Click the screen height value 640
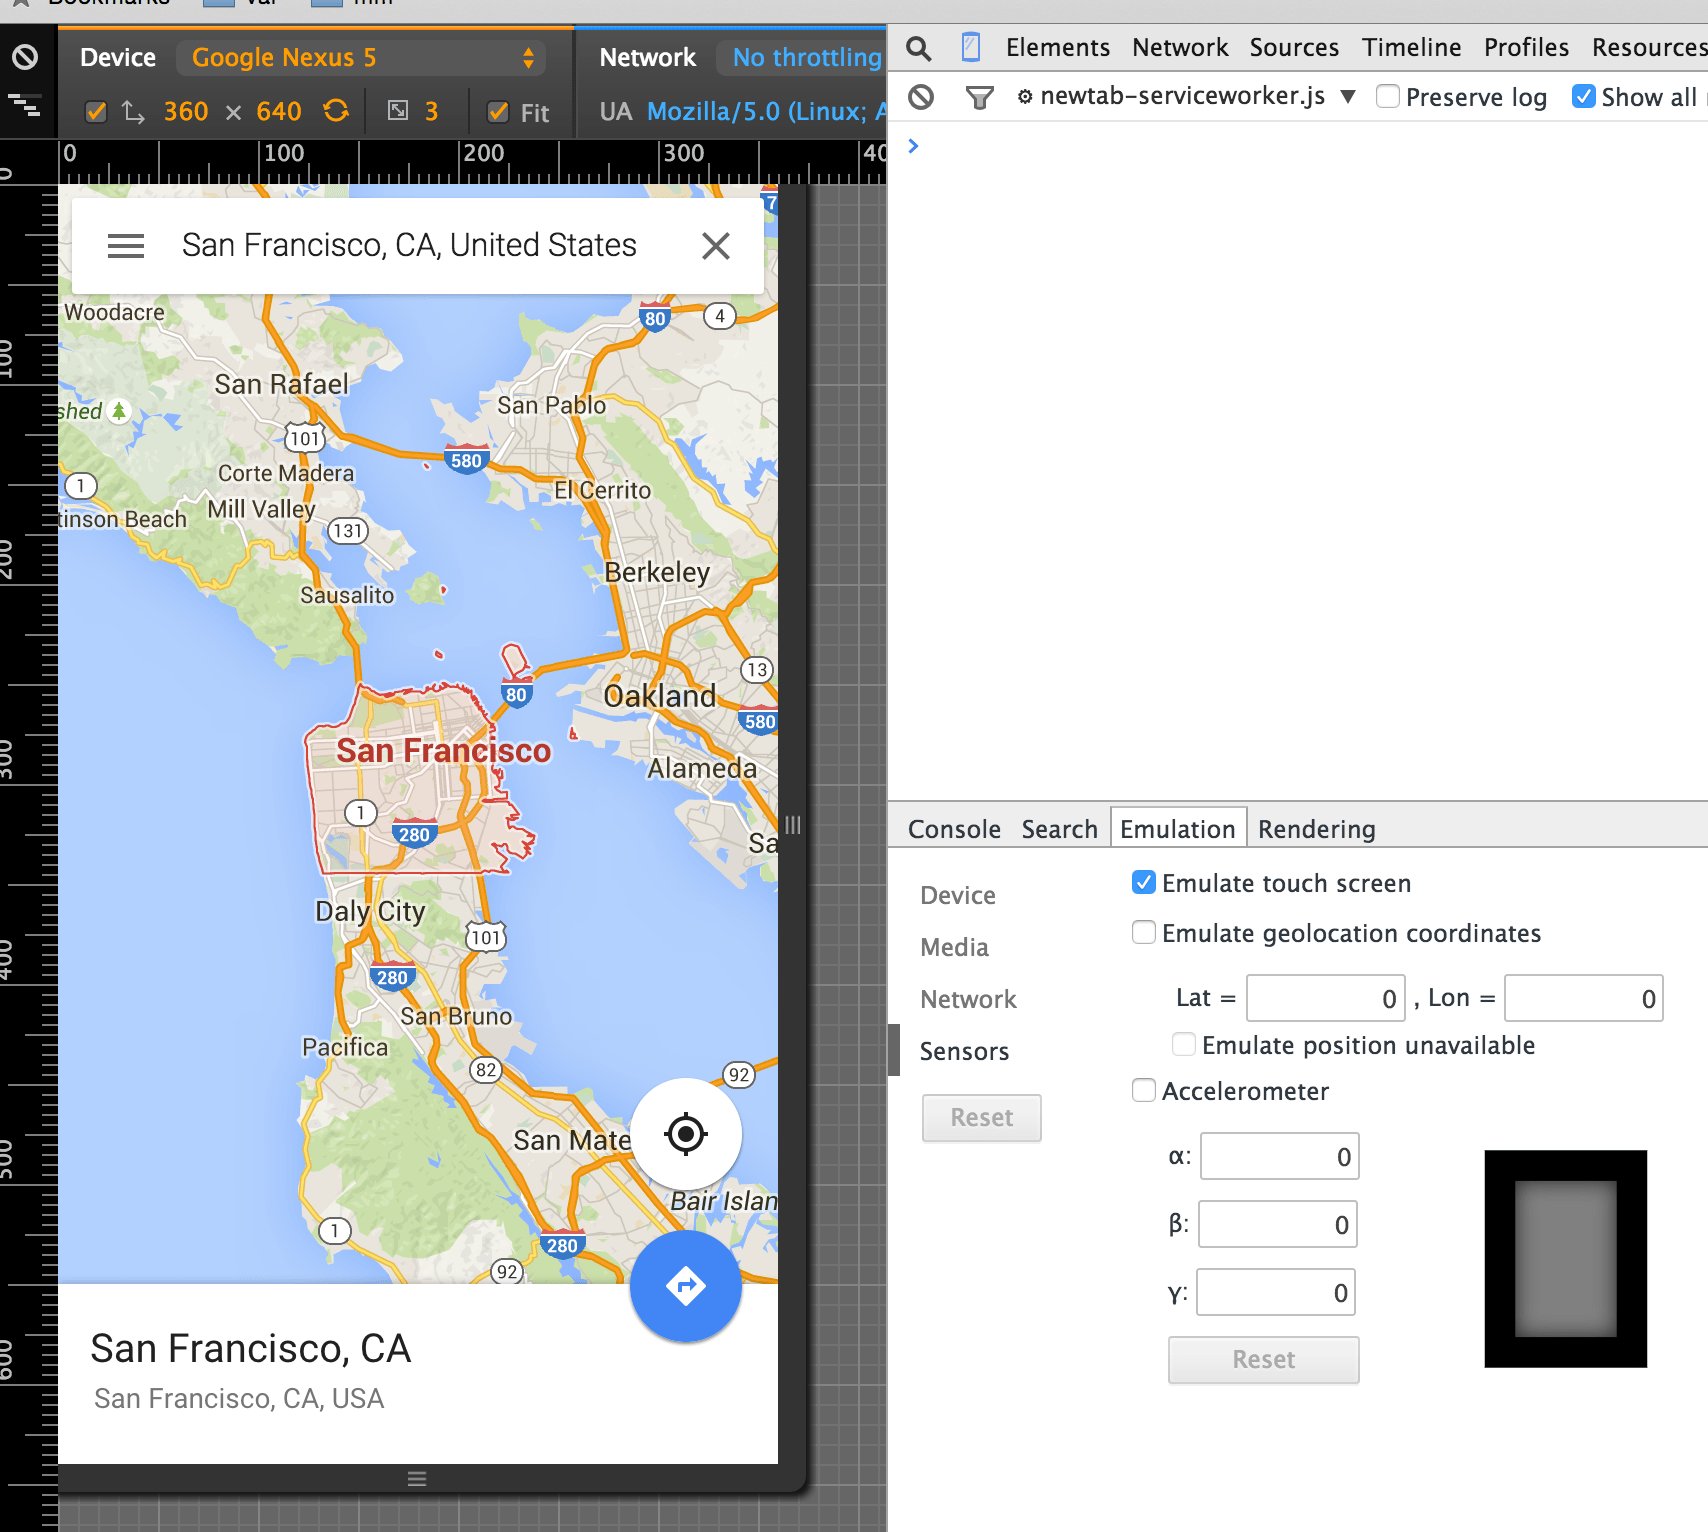 pos(279,111)
